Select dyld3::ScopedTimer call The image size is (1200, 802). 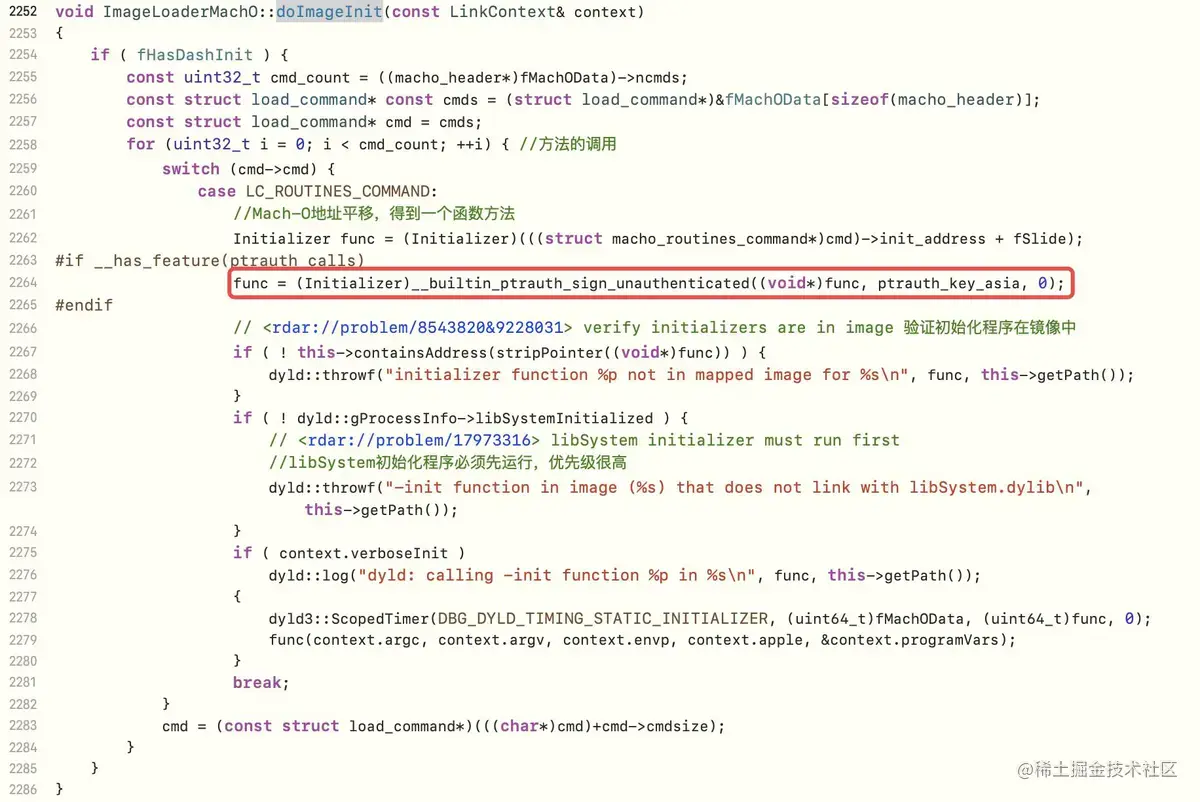tap(347, 619)
